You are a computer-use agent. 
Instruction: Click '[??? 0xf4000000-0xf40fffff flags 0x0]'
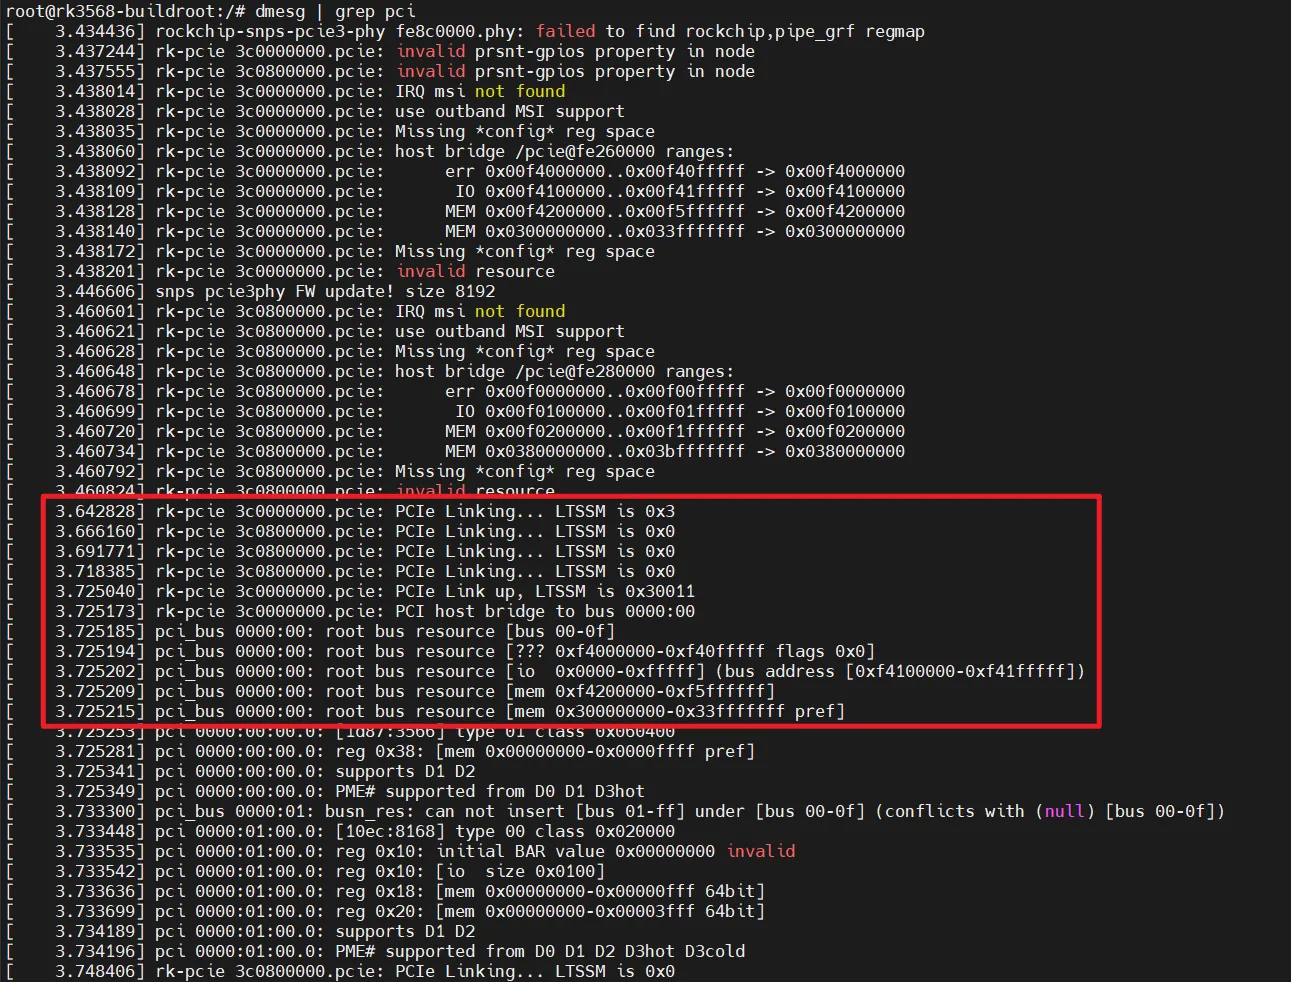tap(690, 651)
